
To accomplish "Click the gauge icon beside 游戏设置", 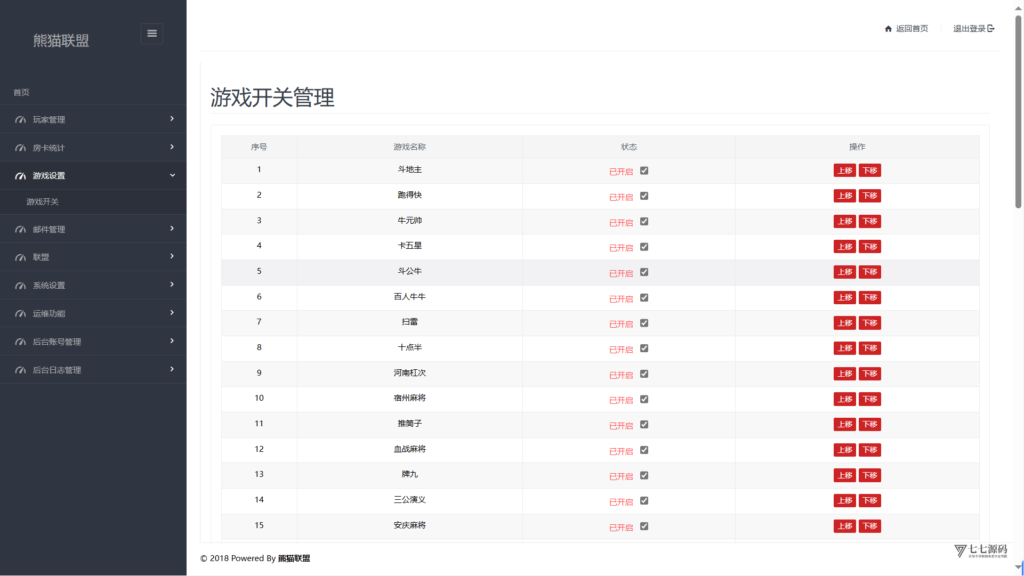I will tap(20, 176).
